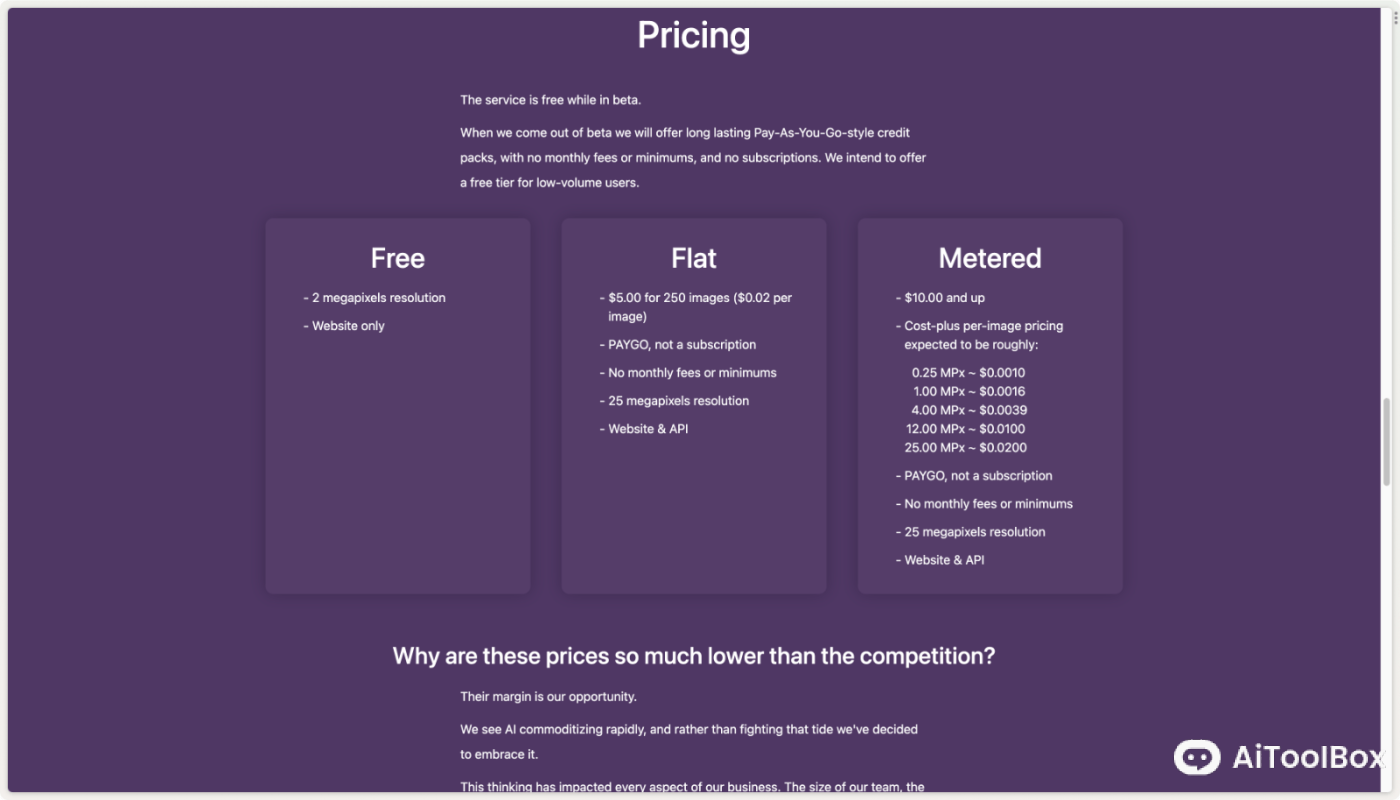The image size is (1400, 800).
Task: Click 'The service is free while in beta.' text
Action: click(x=550, y=100)
